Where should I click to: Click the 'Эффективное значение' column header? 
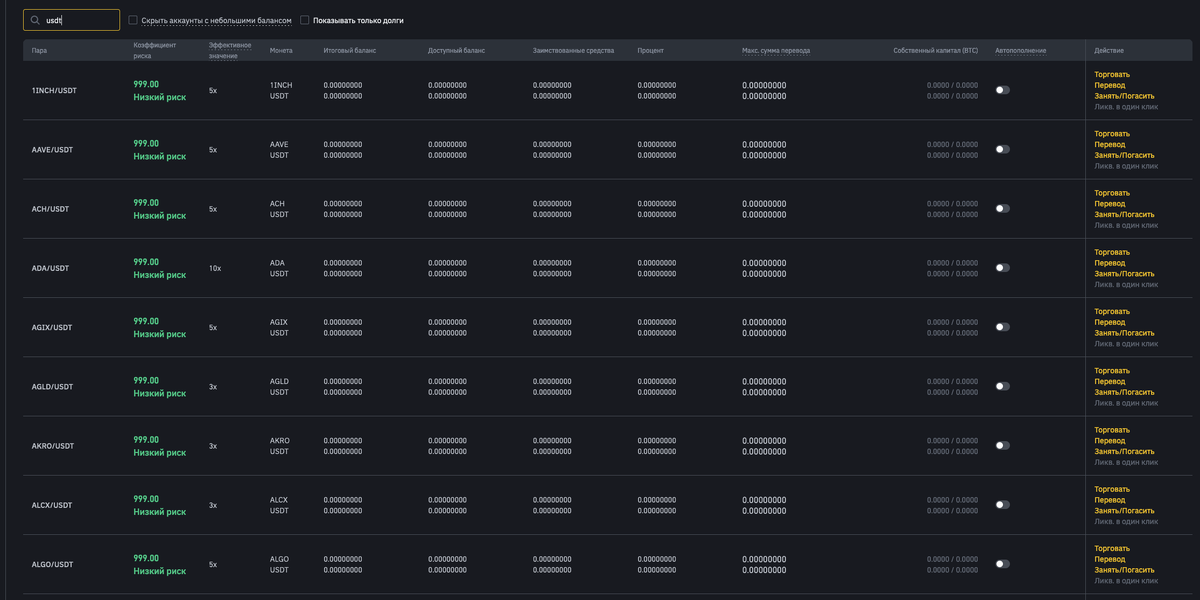(230, 50)
